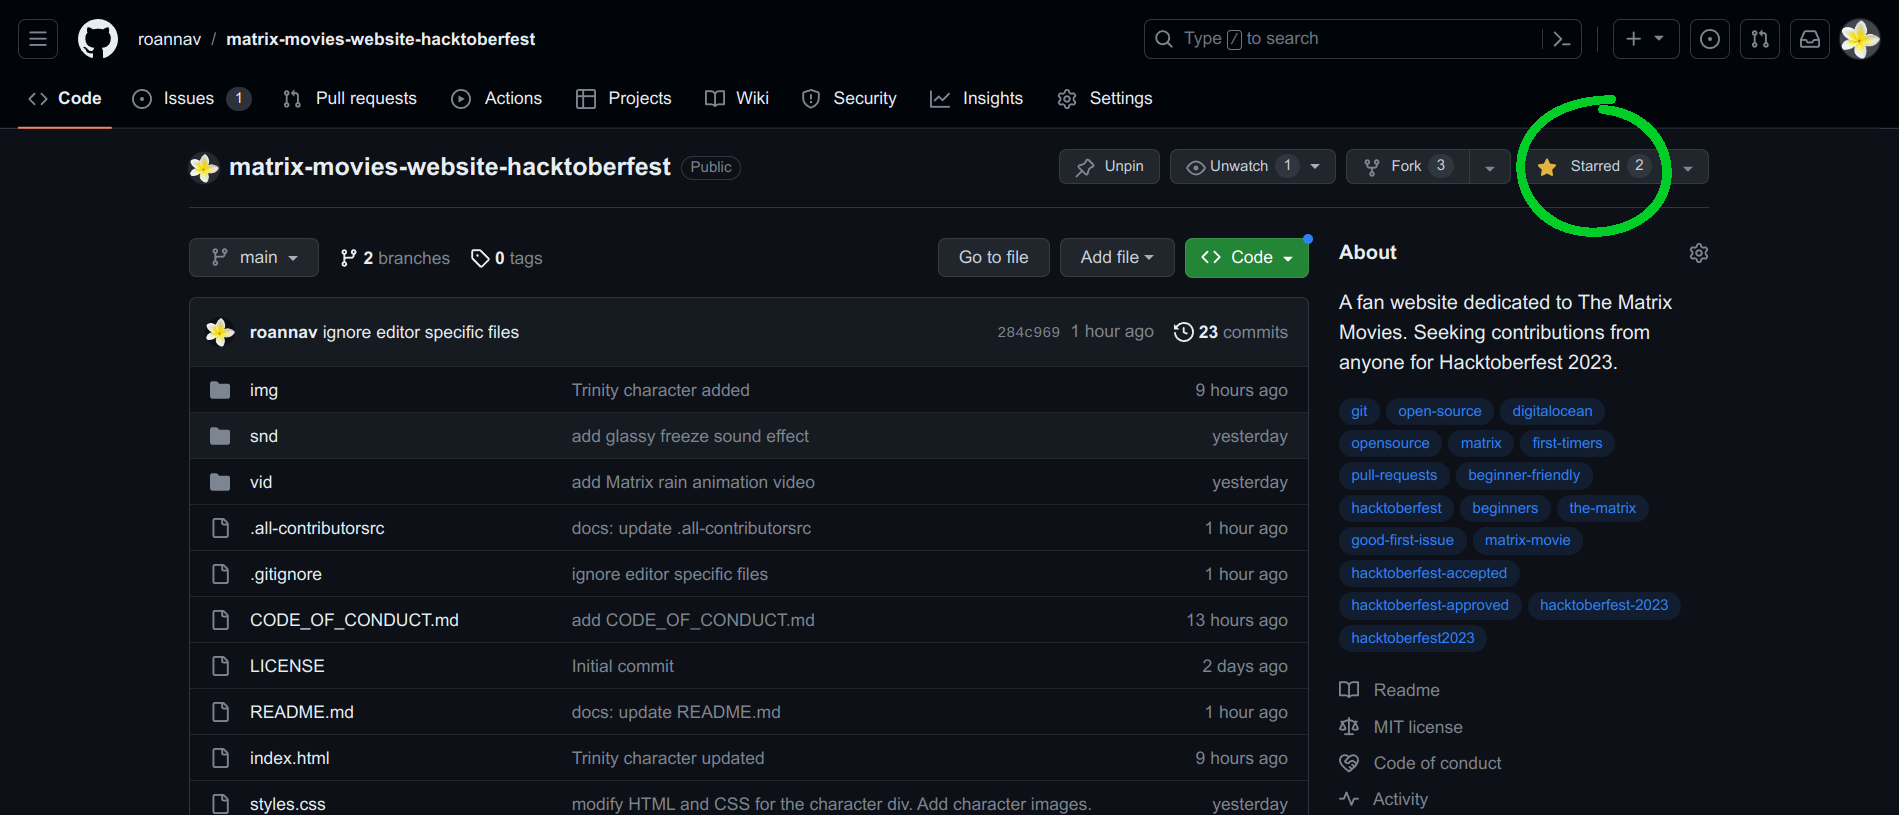This screenshot has height=815, width=1899.
Task: Click the repository avatar beside title
Action: (x=204, y=167)
